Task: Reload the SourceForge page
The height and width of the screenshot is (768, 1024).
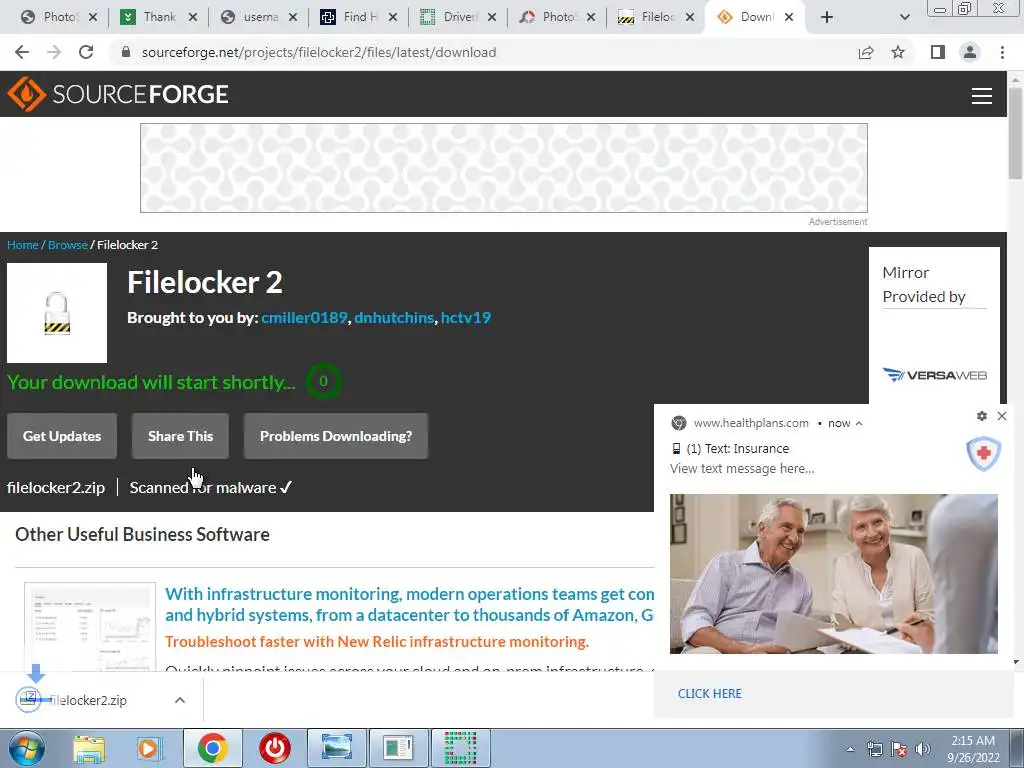Action: pos(86,52)
